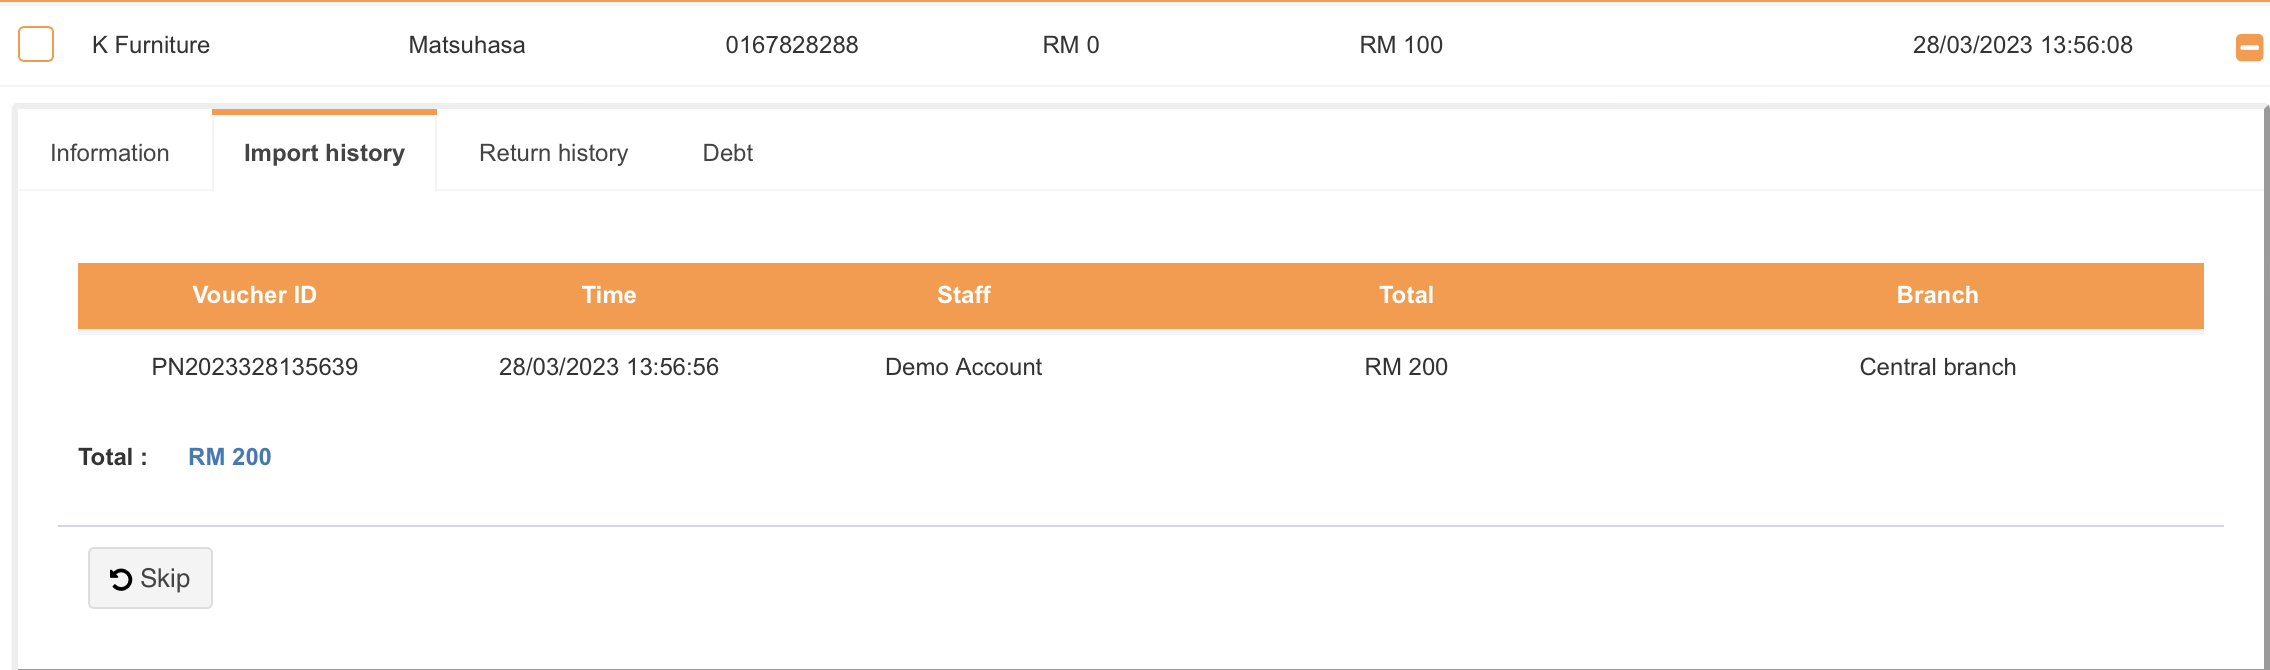Click the Demo Account staff cell
The height and width of the screenshot is (670, 2270).
pos(963,367)
